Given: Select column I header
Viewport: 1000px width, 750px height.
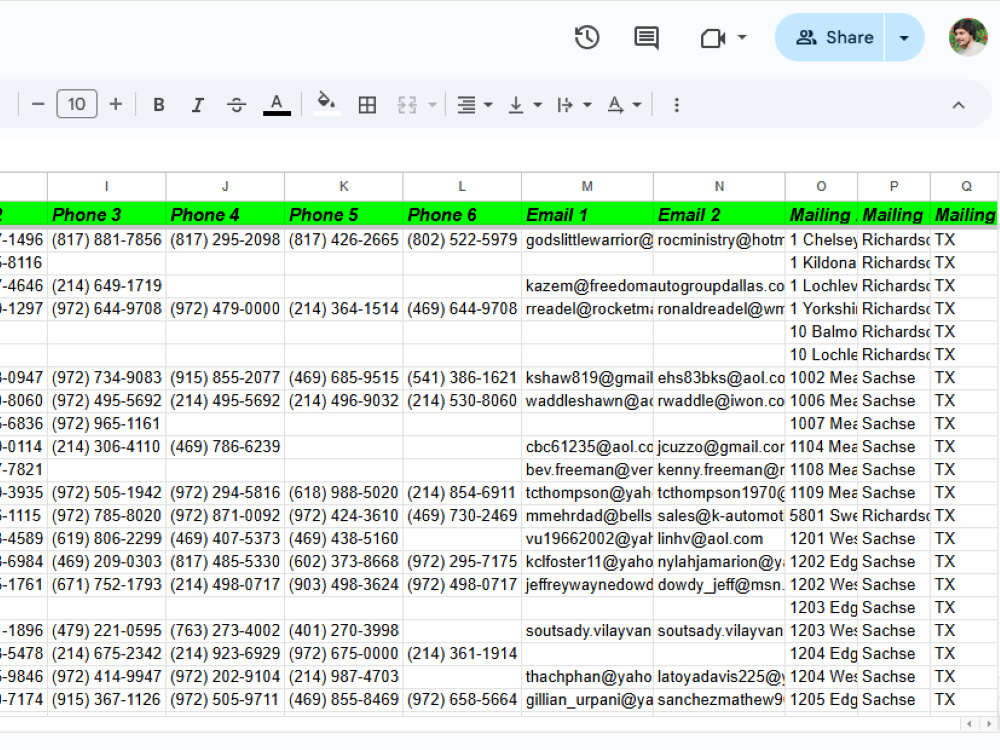Looking at the screenshot, I should (x=107, y=186).
